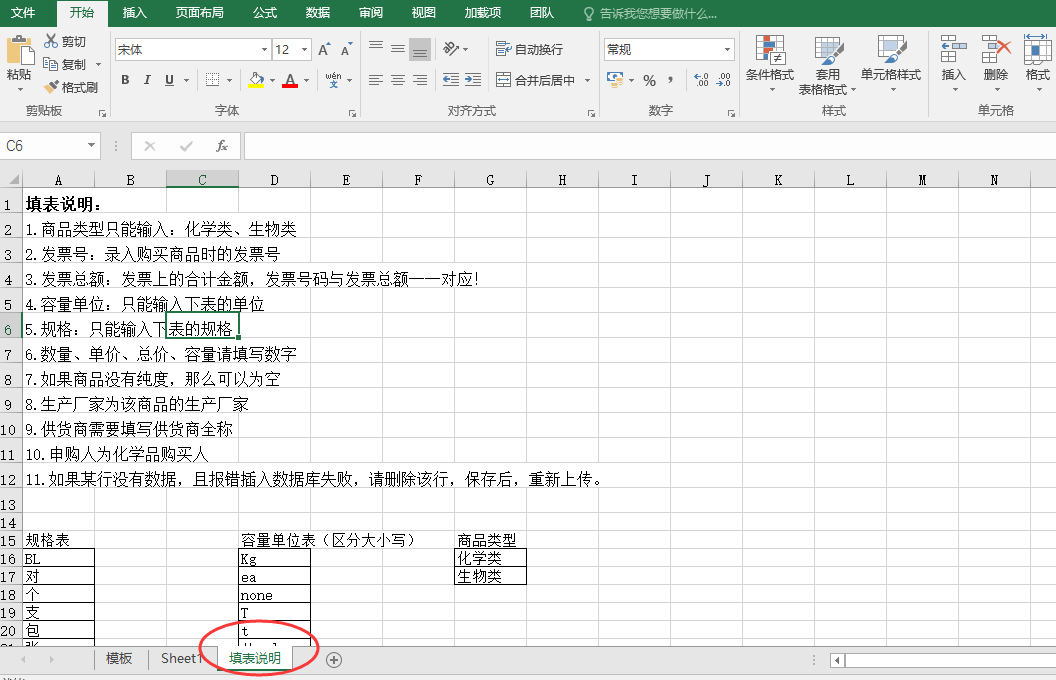Add a new sheet with the plus button

(x=334, y=659)
